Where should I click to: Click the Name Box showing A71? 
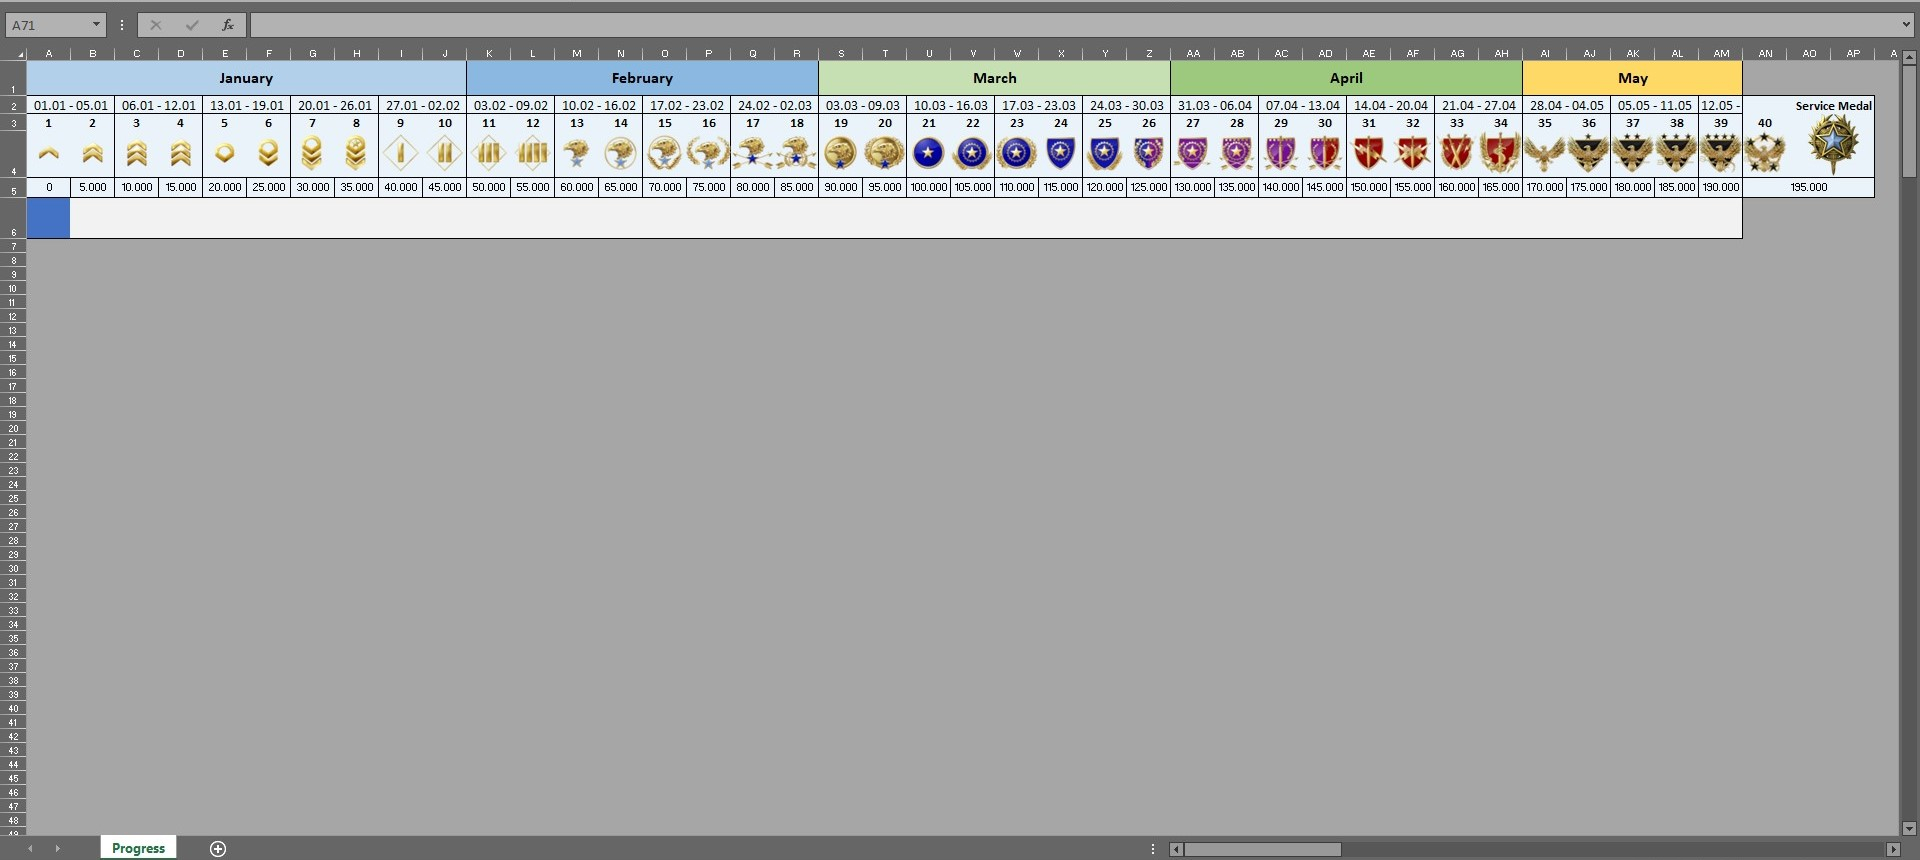[48, 25]
